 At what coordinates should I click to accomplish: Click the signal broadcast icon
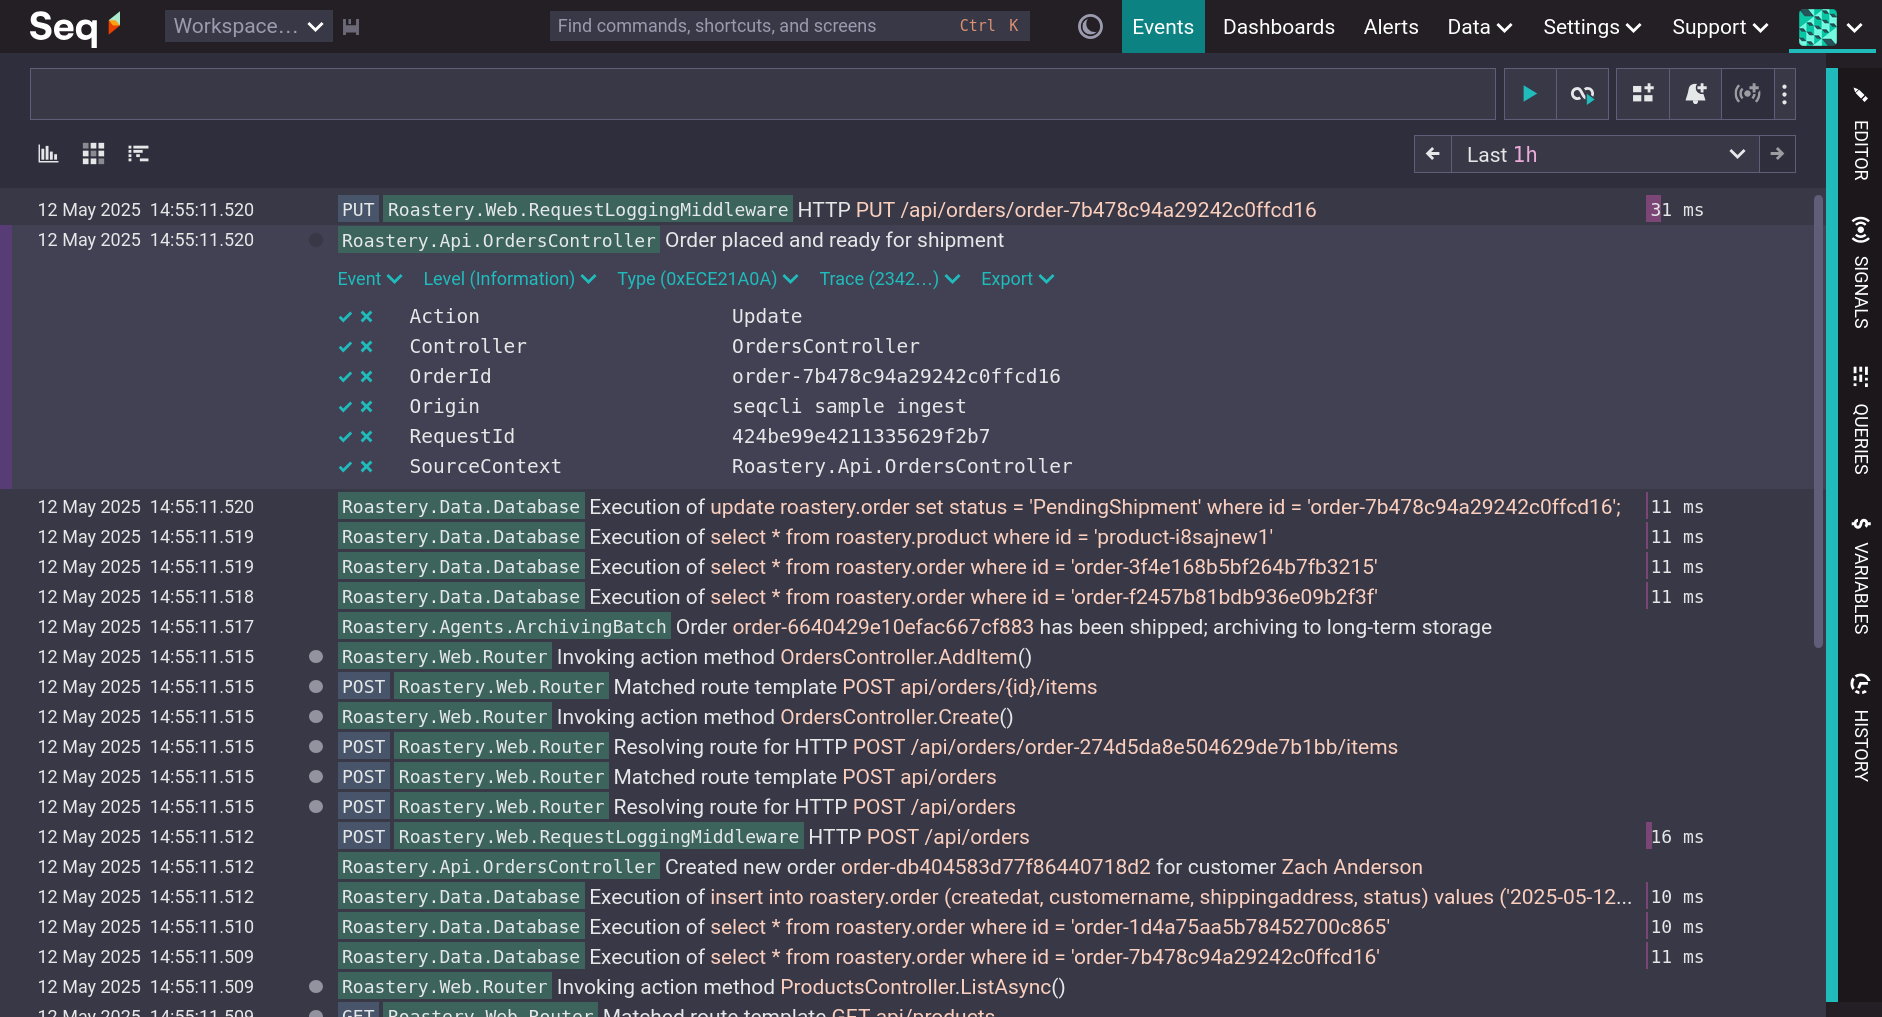pyautogui.click(x=1747, y=94)
